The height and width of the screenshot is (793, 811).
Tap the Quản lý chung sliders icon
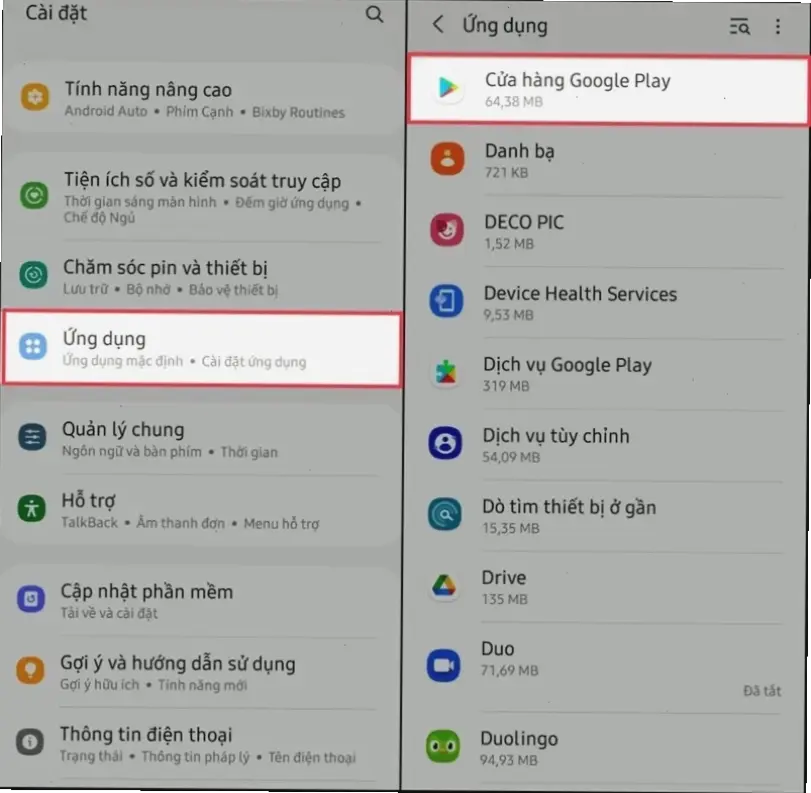[32, 437]
